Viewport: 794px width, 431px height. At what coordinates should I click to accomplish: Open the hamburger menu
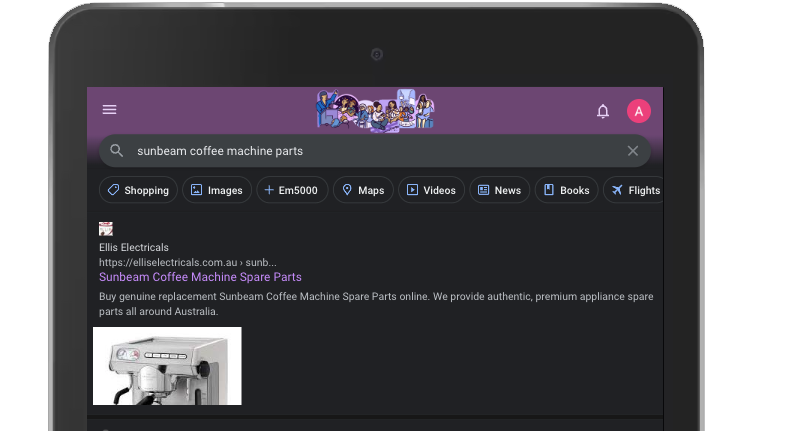click(x=110, y=110)
